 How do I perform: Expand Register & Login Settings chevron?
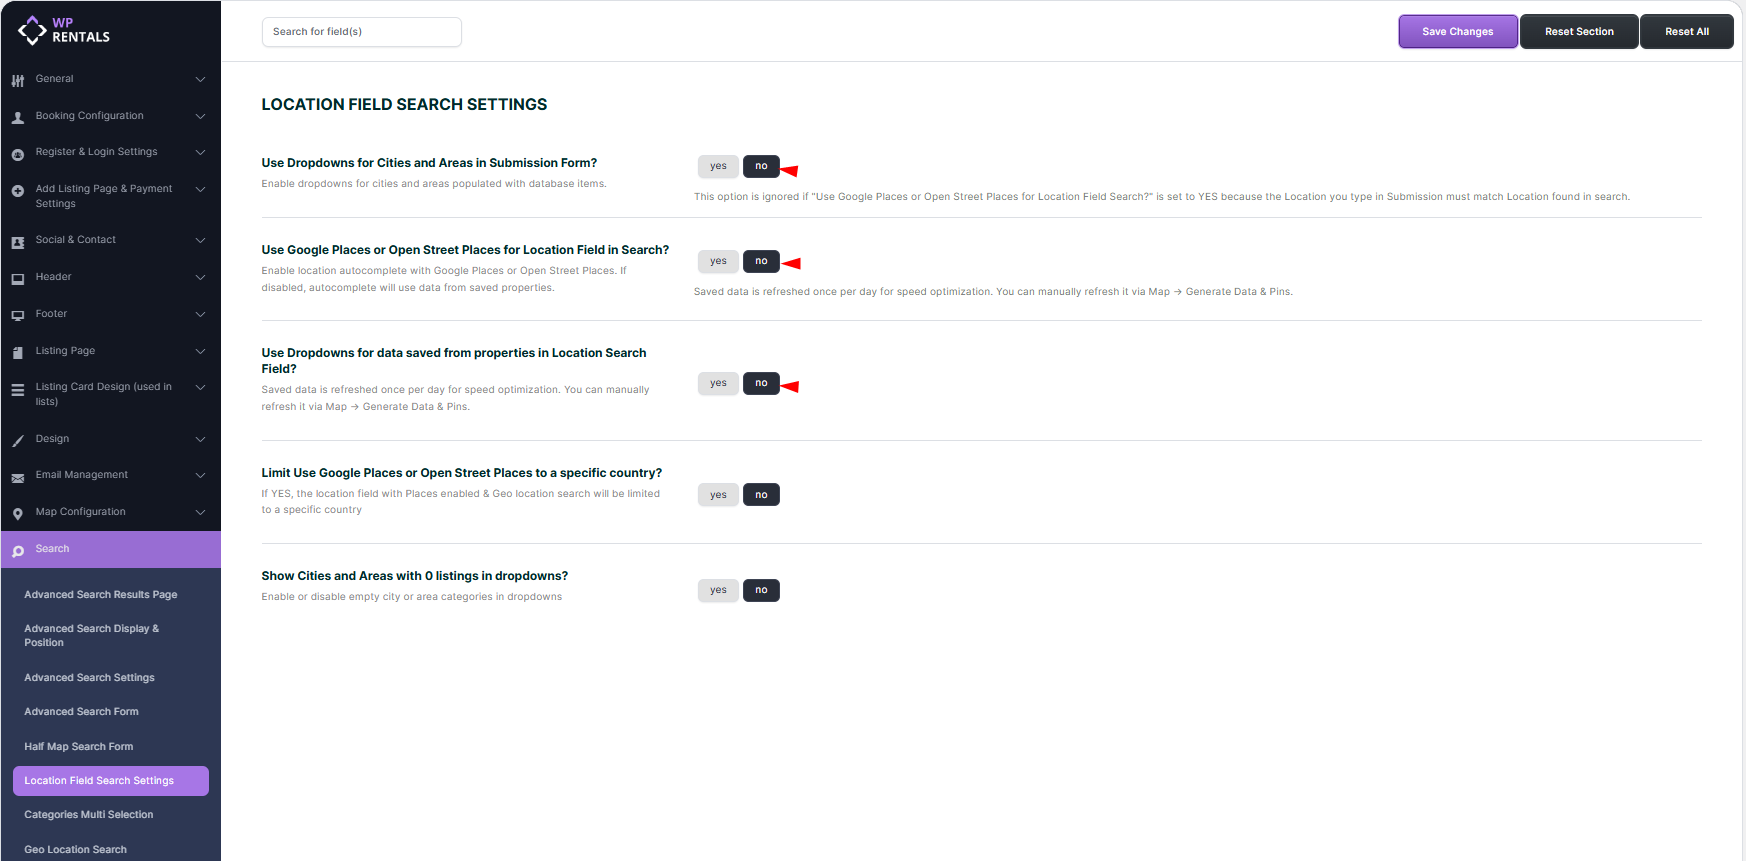point(200,152)
